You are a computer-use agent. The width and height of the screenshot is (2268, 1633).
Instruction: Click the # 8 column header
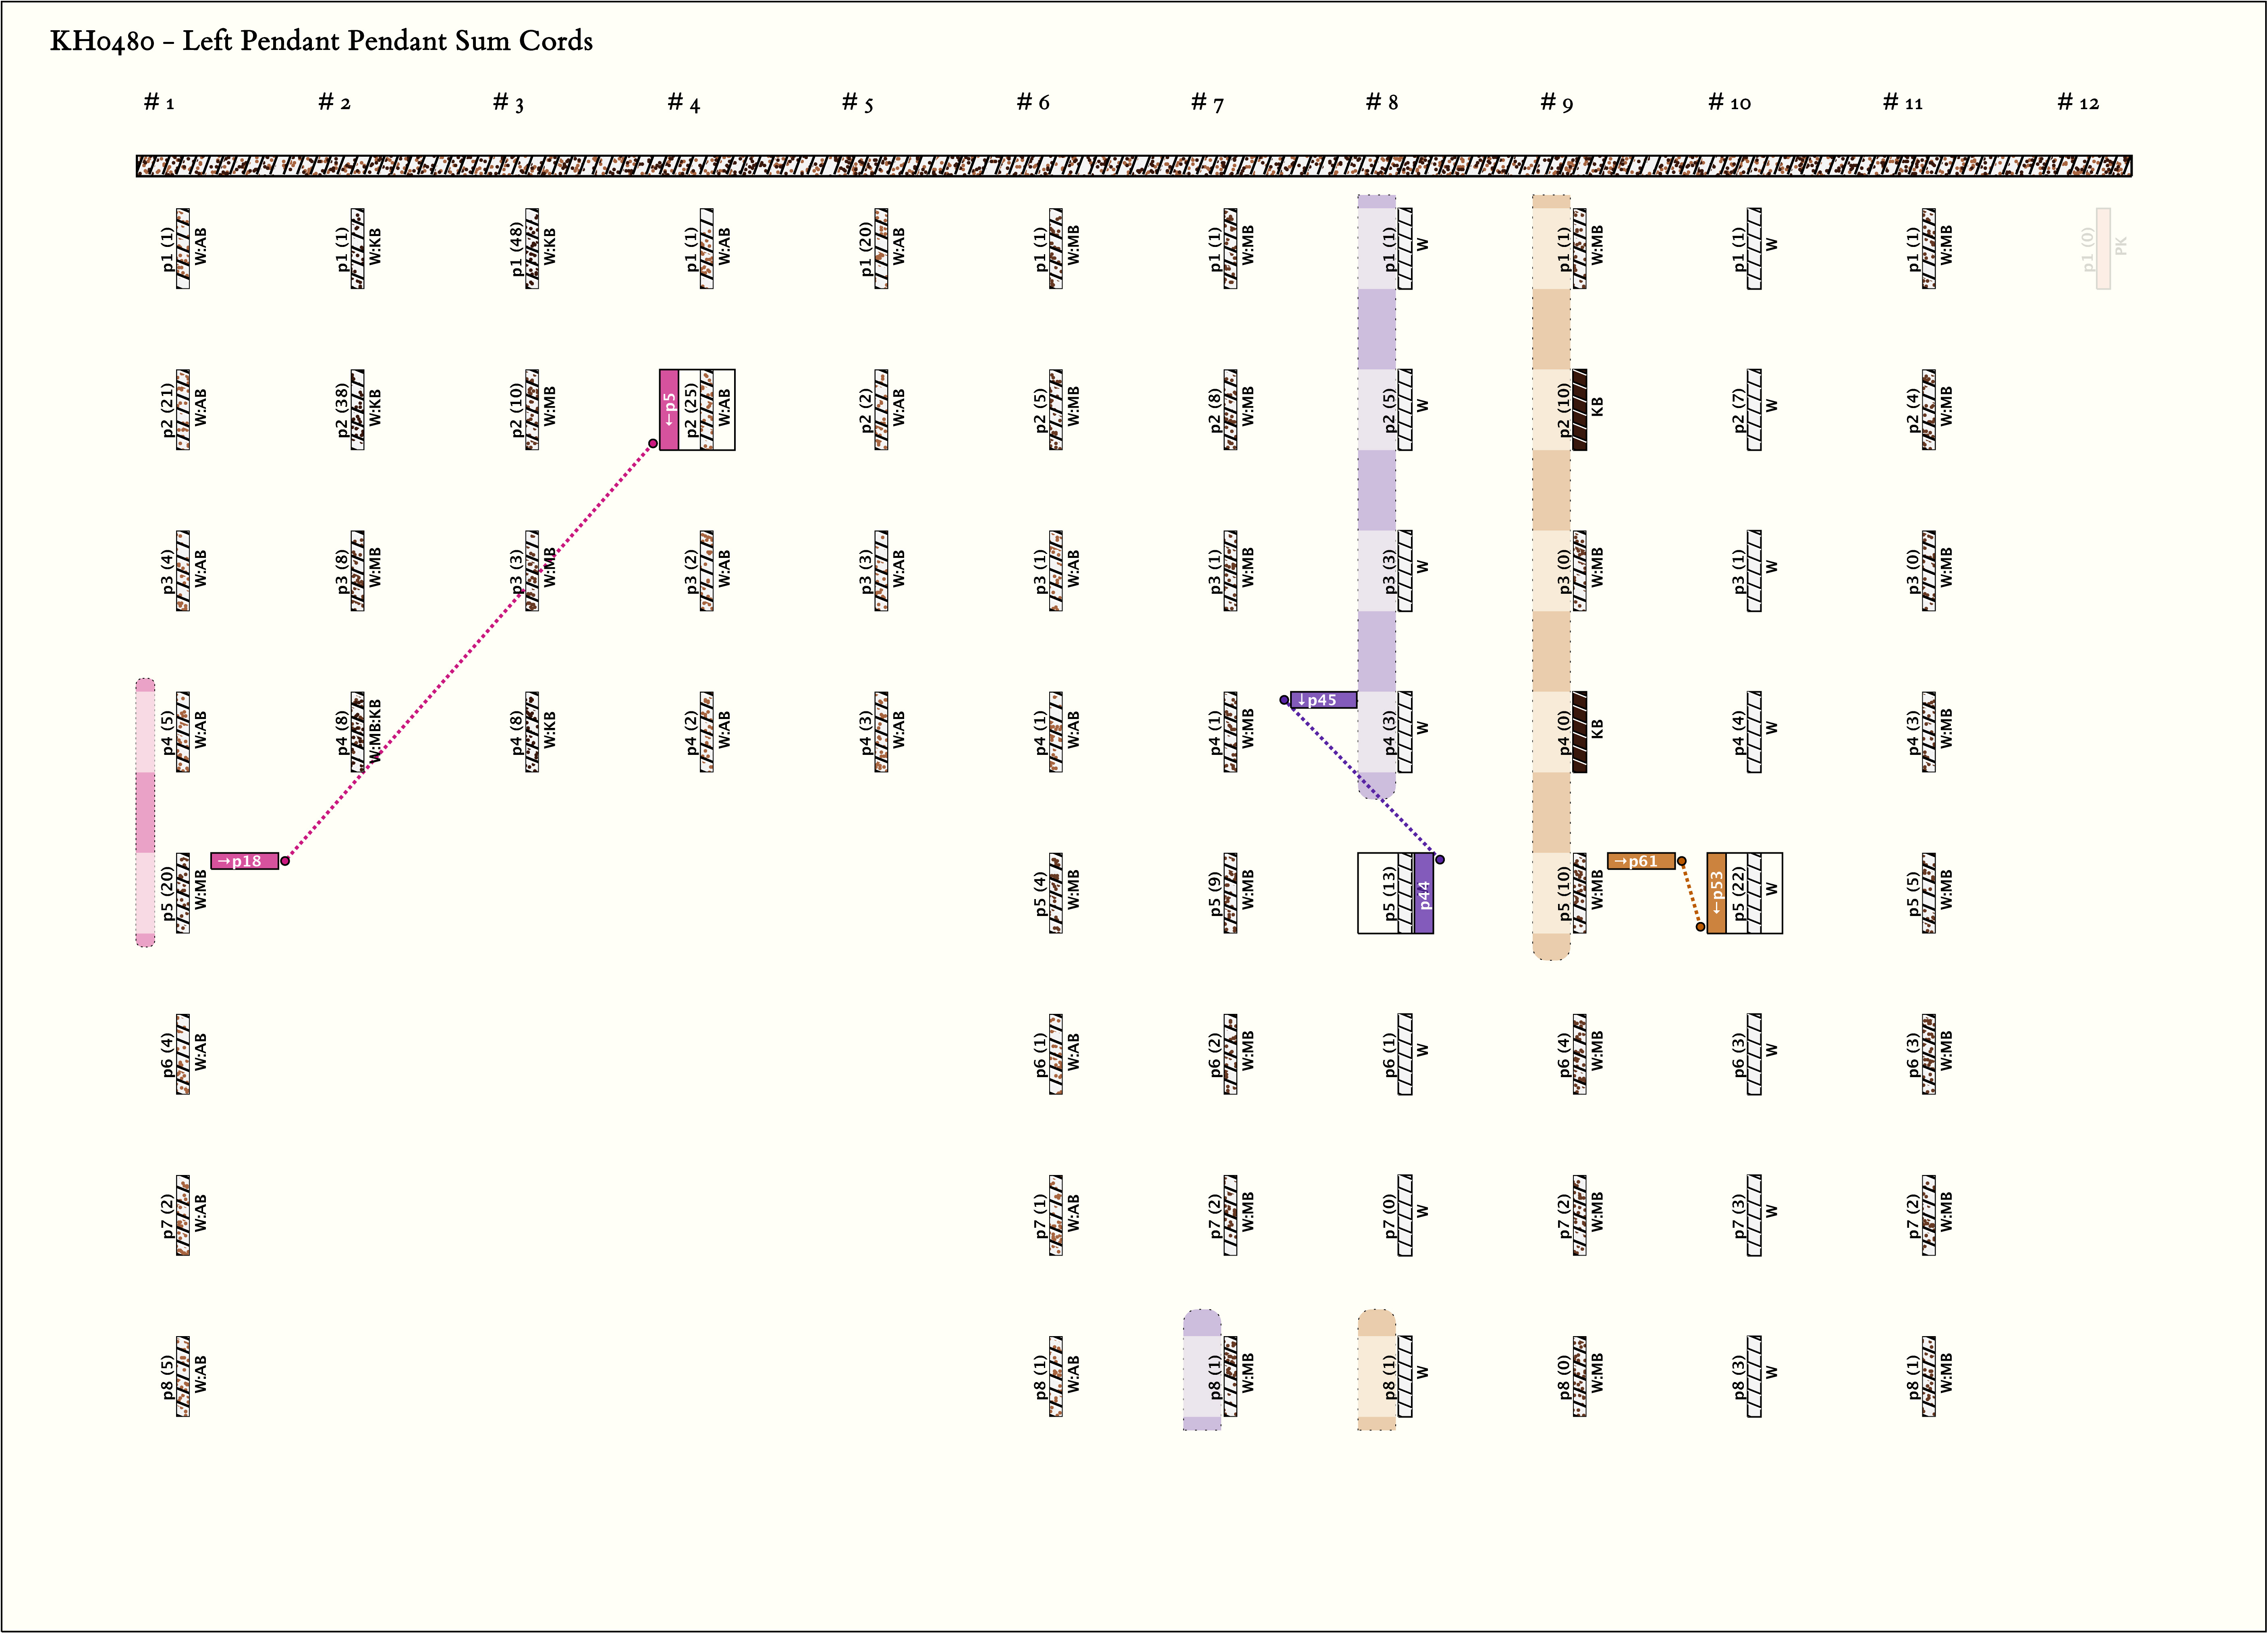point(1381,102)
